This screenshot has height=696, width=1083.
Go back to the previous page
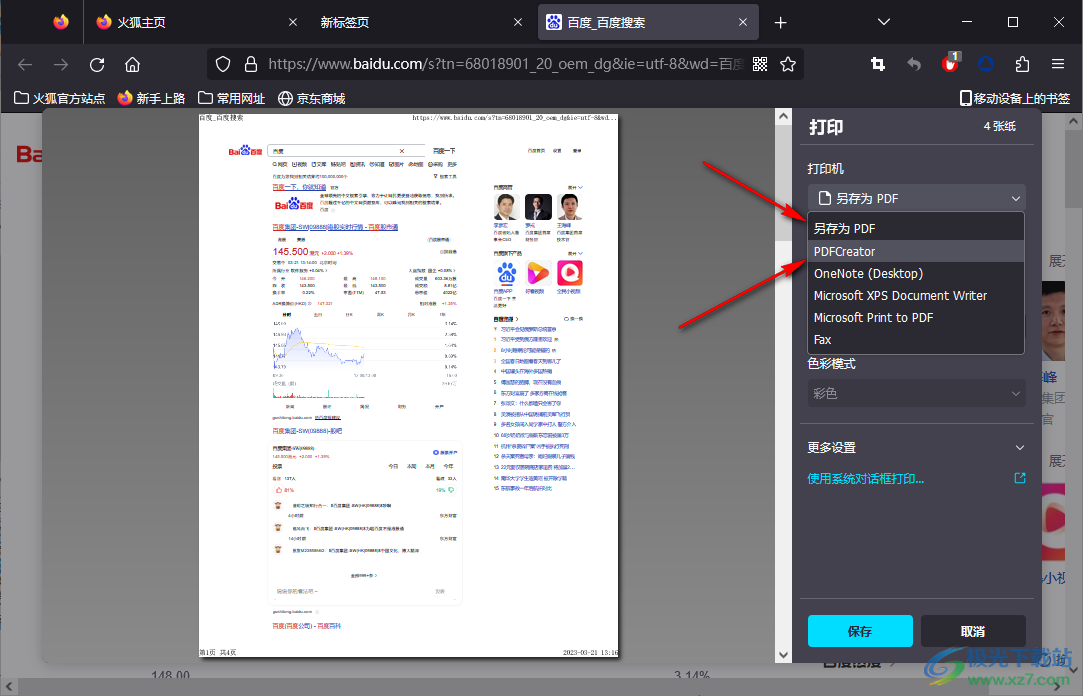26,64
